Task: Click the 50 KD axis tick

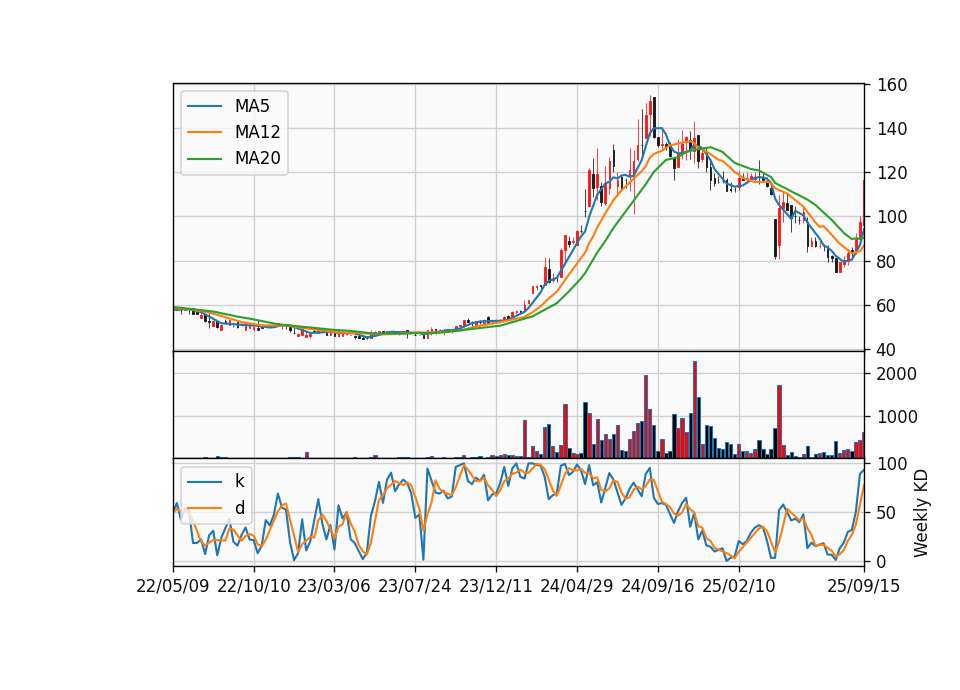Action: coord(887,513)
